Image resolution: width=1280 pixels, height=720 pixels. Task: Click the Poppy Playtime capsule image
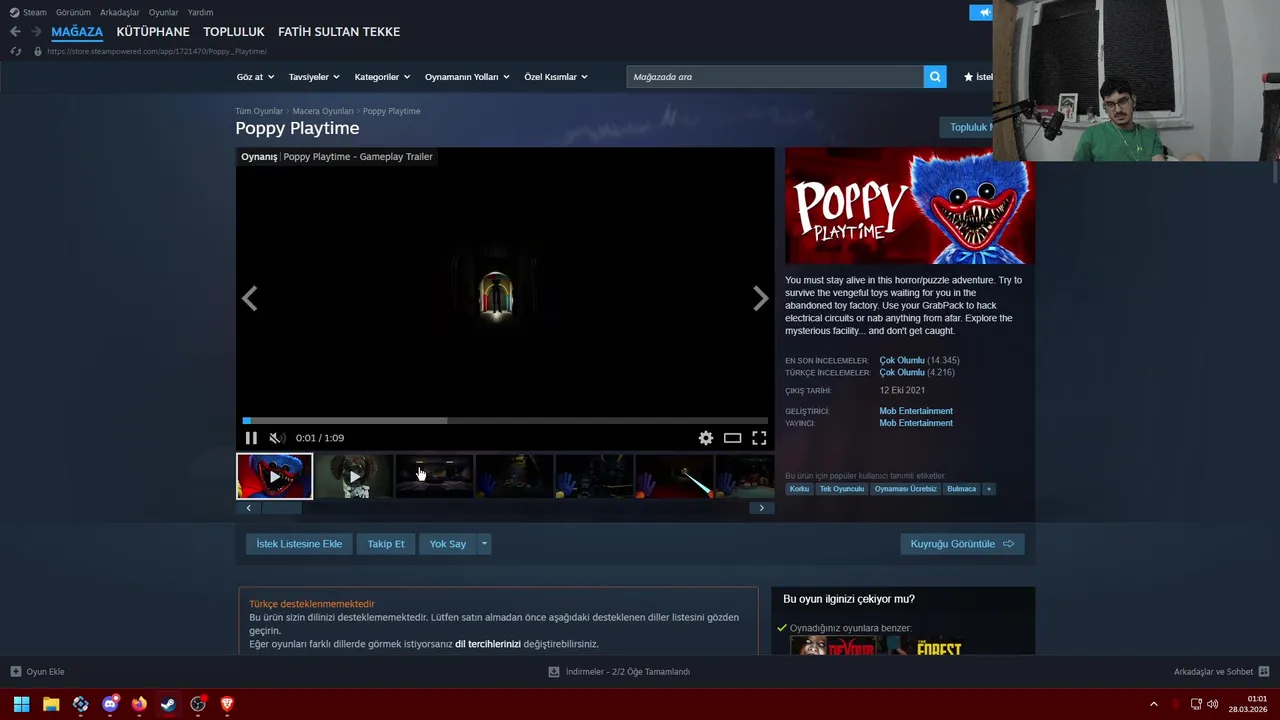tap(909, 206)
